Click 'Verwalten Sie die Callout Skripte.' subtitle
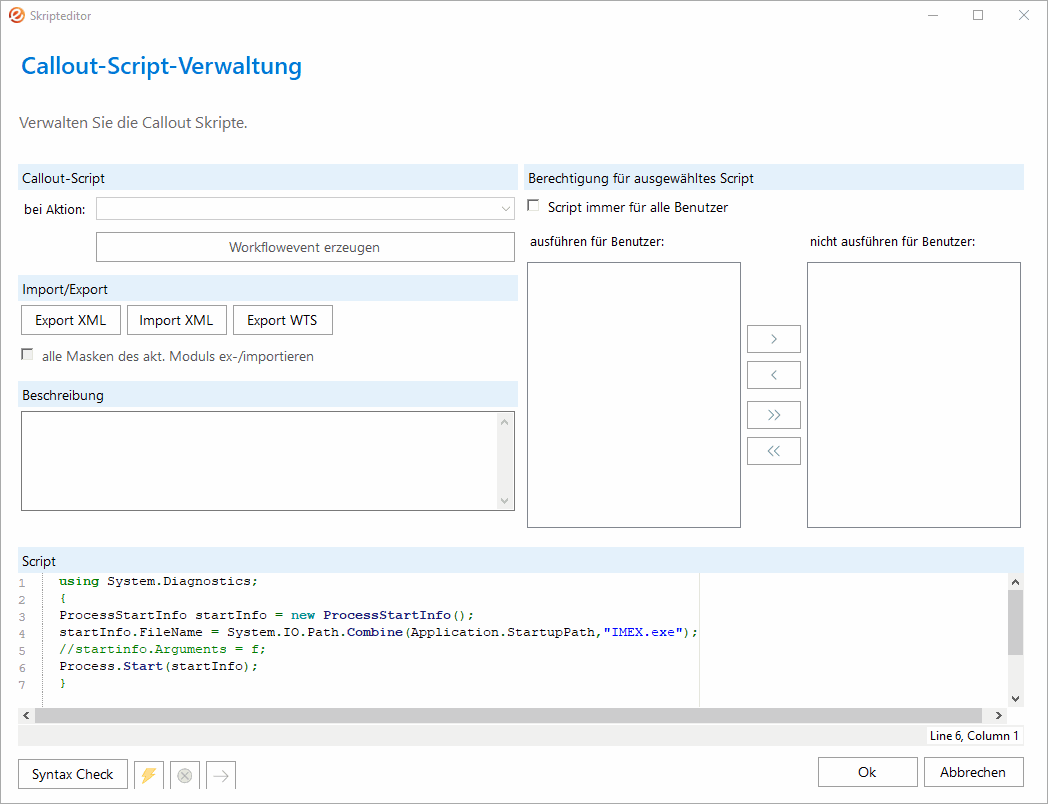The image size is (1048, 804). (134, 123)
